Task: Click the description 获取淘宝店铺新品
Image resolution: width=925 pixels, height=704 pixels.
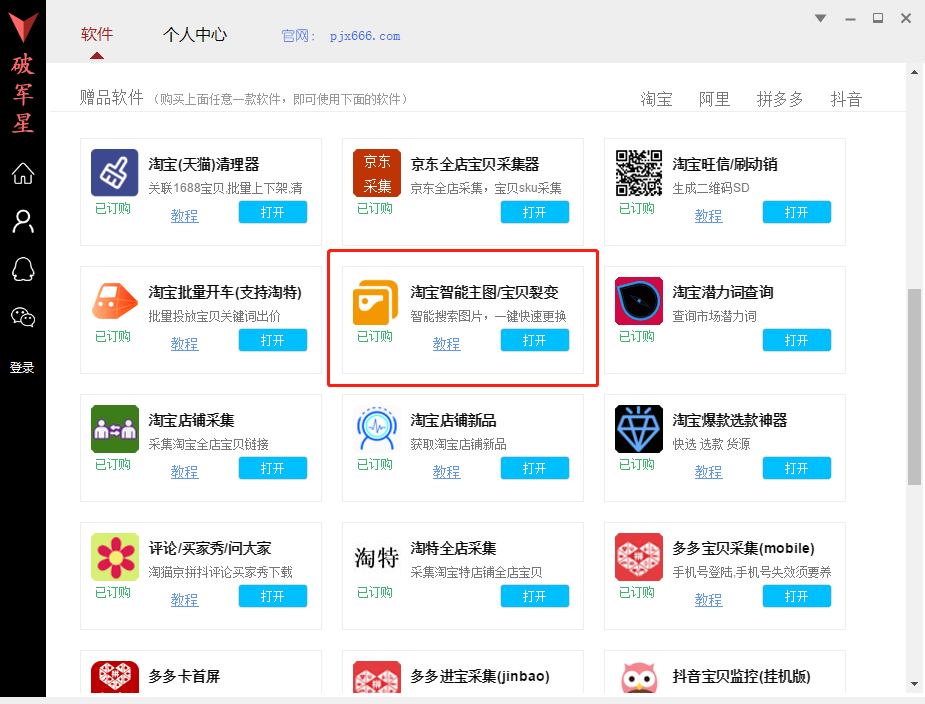Action: click(458, 444)
